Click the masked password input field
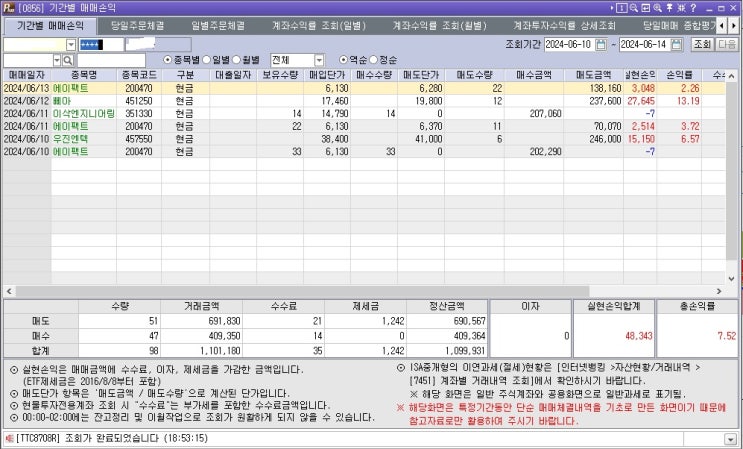The image size is (743, 449). (101, 45)
